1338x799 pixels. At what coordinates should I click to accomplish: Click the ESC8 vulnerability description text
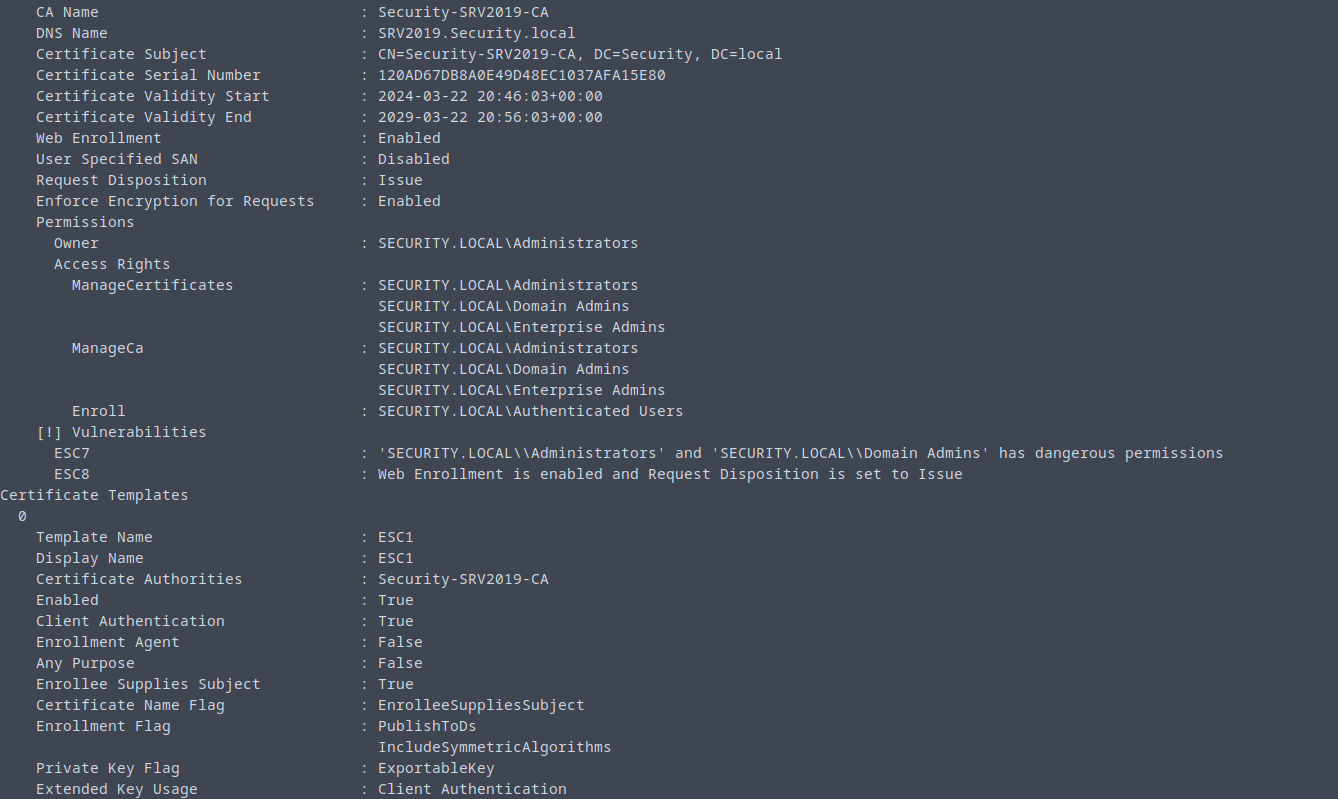(670, 475)
